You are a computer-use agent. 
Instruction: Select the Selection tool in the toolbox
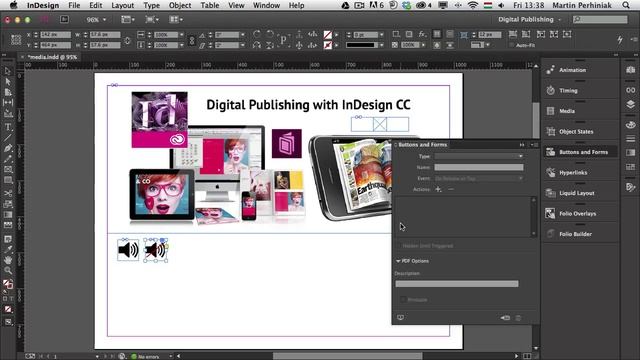click(x=8, y=71)
